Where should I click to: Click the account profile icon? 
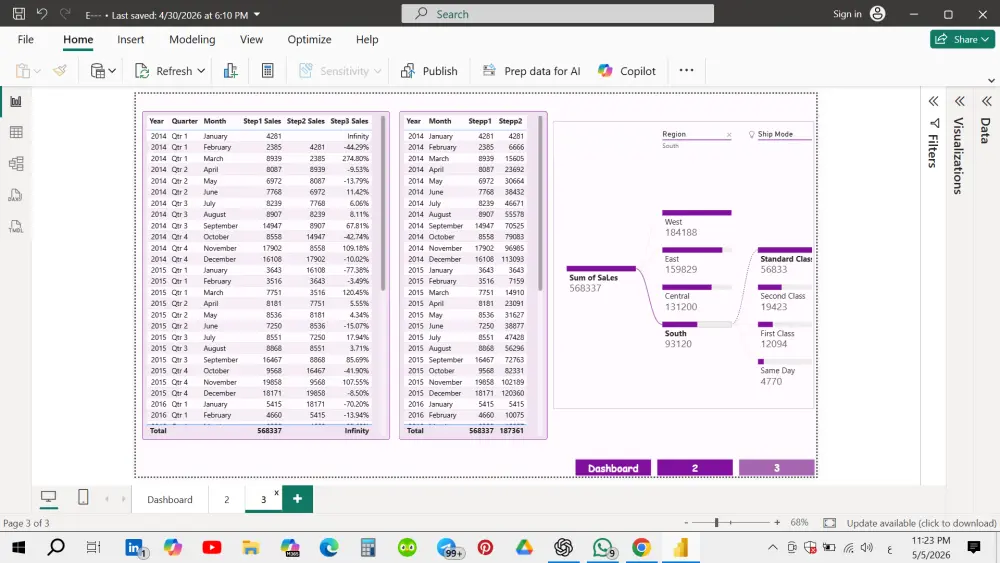coord(878,13)
